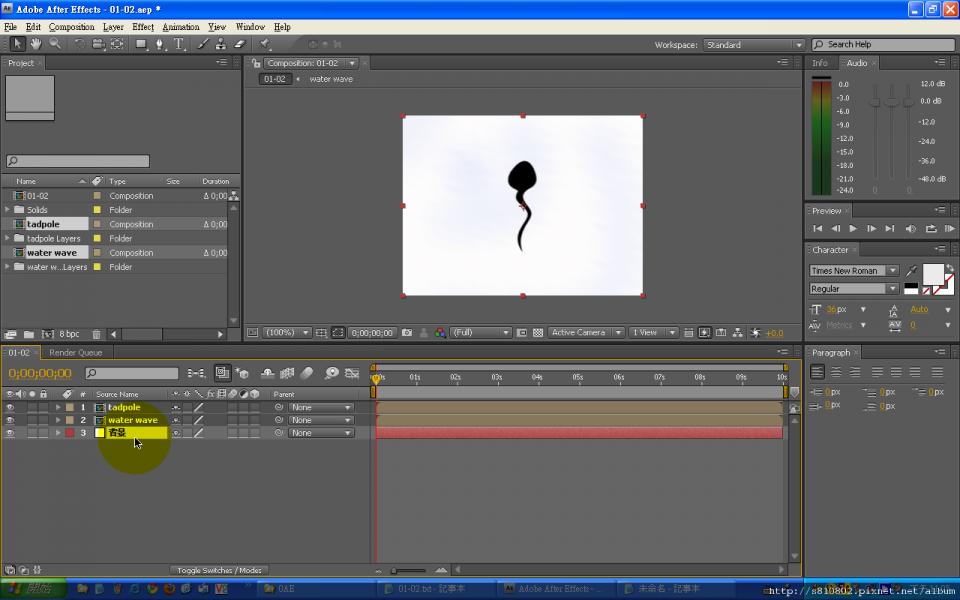Toggle eye icon on layer 3
The width and height of the screenshot is (960, 600).
[x=10, y=434]
